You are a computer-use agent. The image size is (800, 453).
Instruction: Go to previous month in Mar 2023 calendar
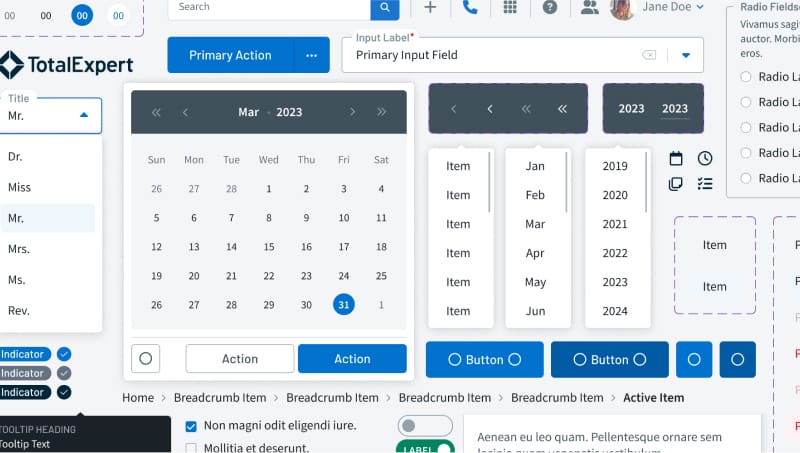(x=185, y=112)
